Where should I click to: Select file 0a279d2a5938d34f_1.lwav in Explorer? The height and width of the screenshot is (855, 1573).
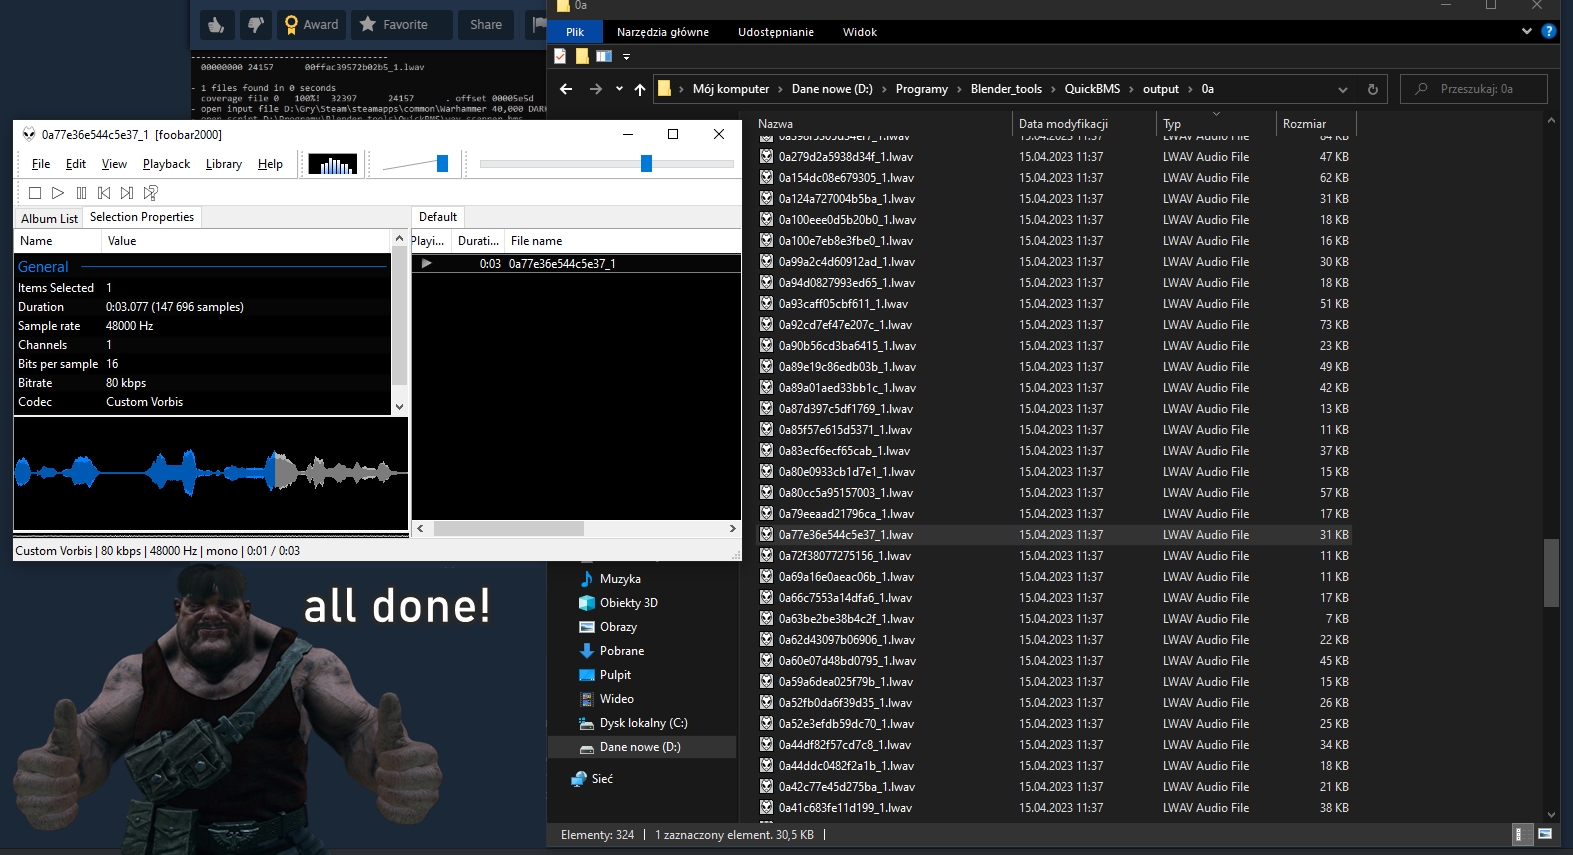click(1054, 157)
